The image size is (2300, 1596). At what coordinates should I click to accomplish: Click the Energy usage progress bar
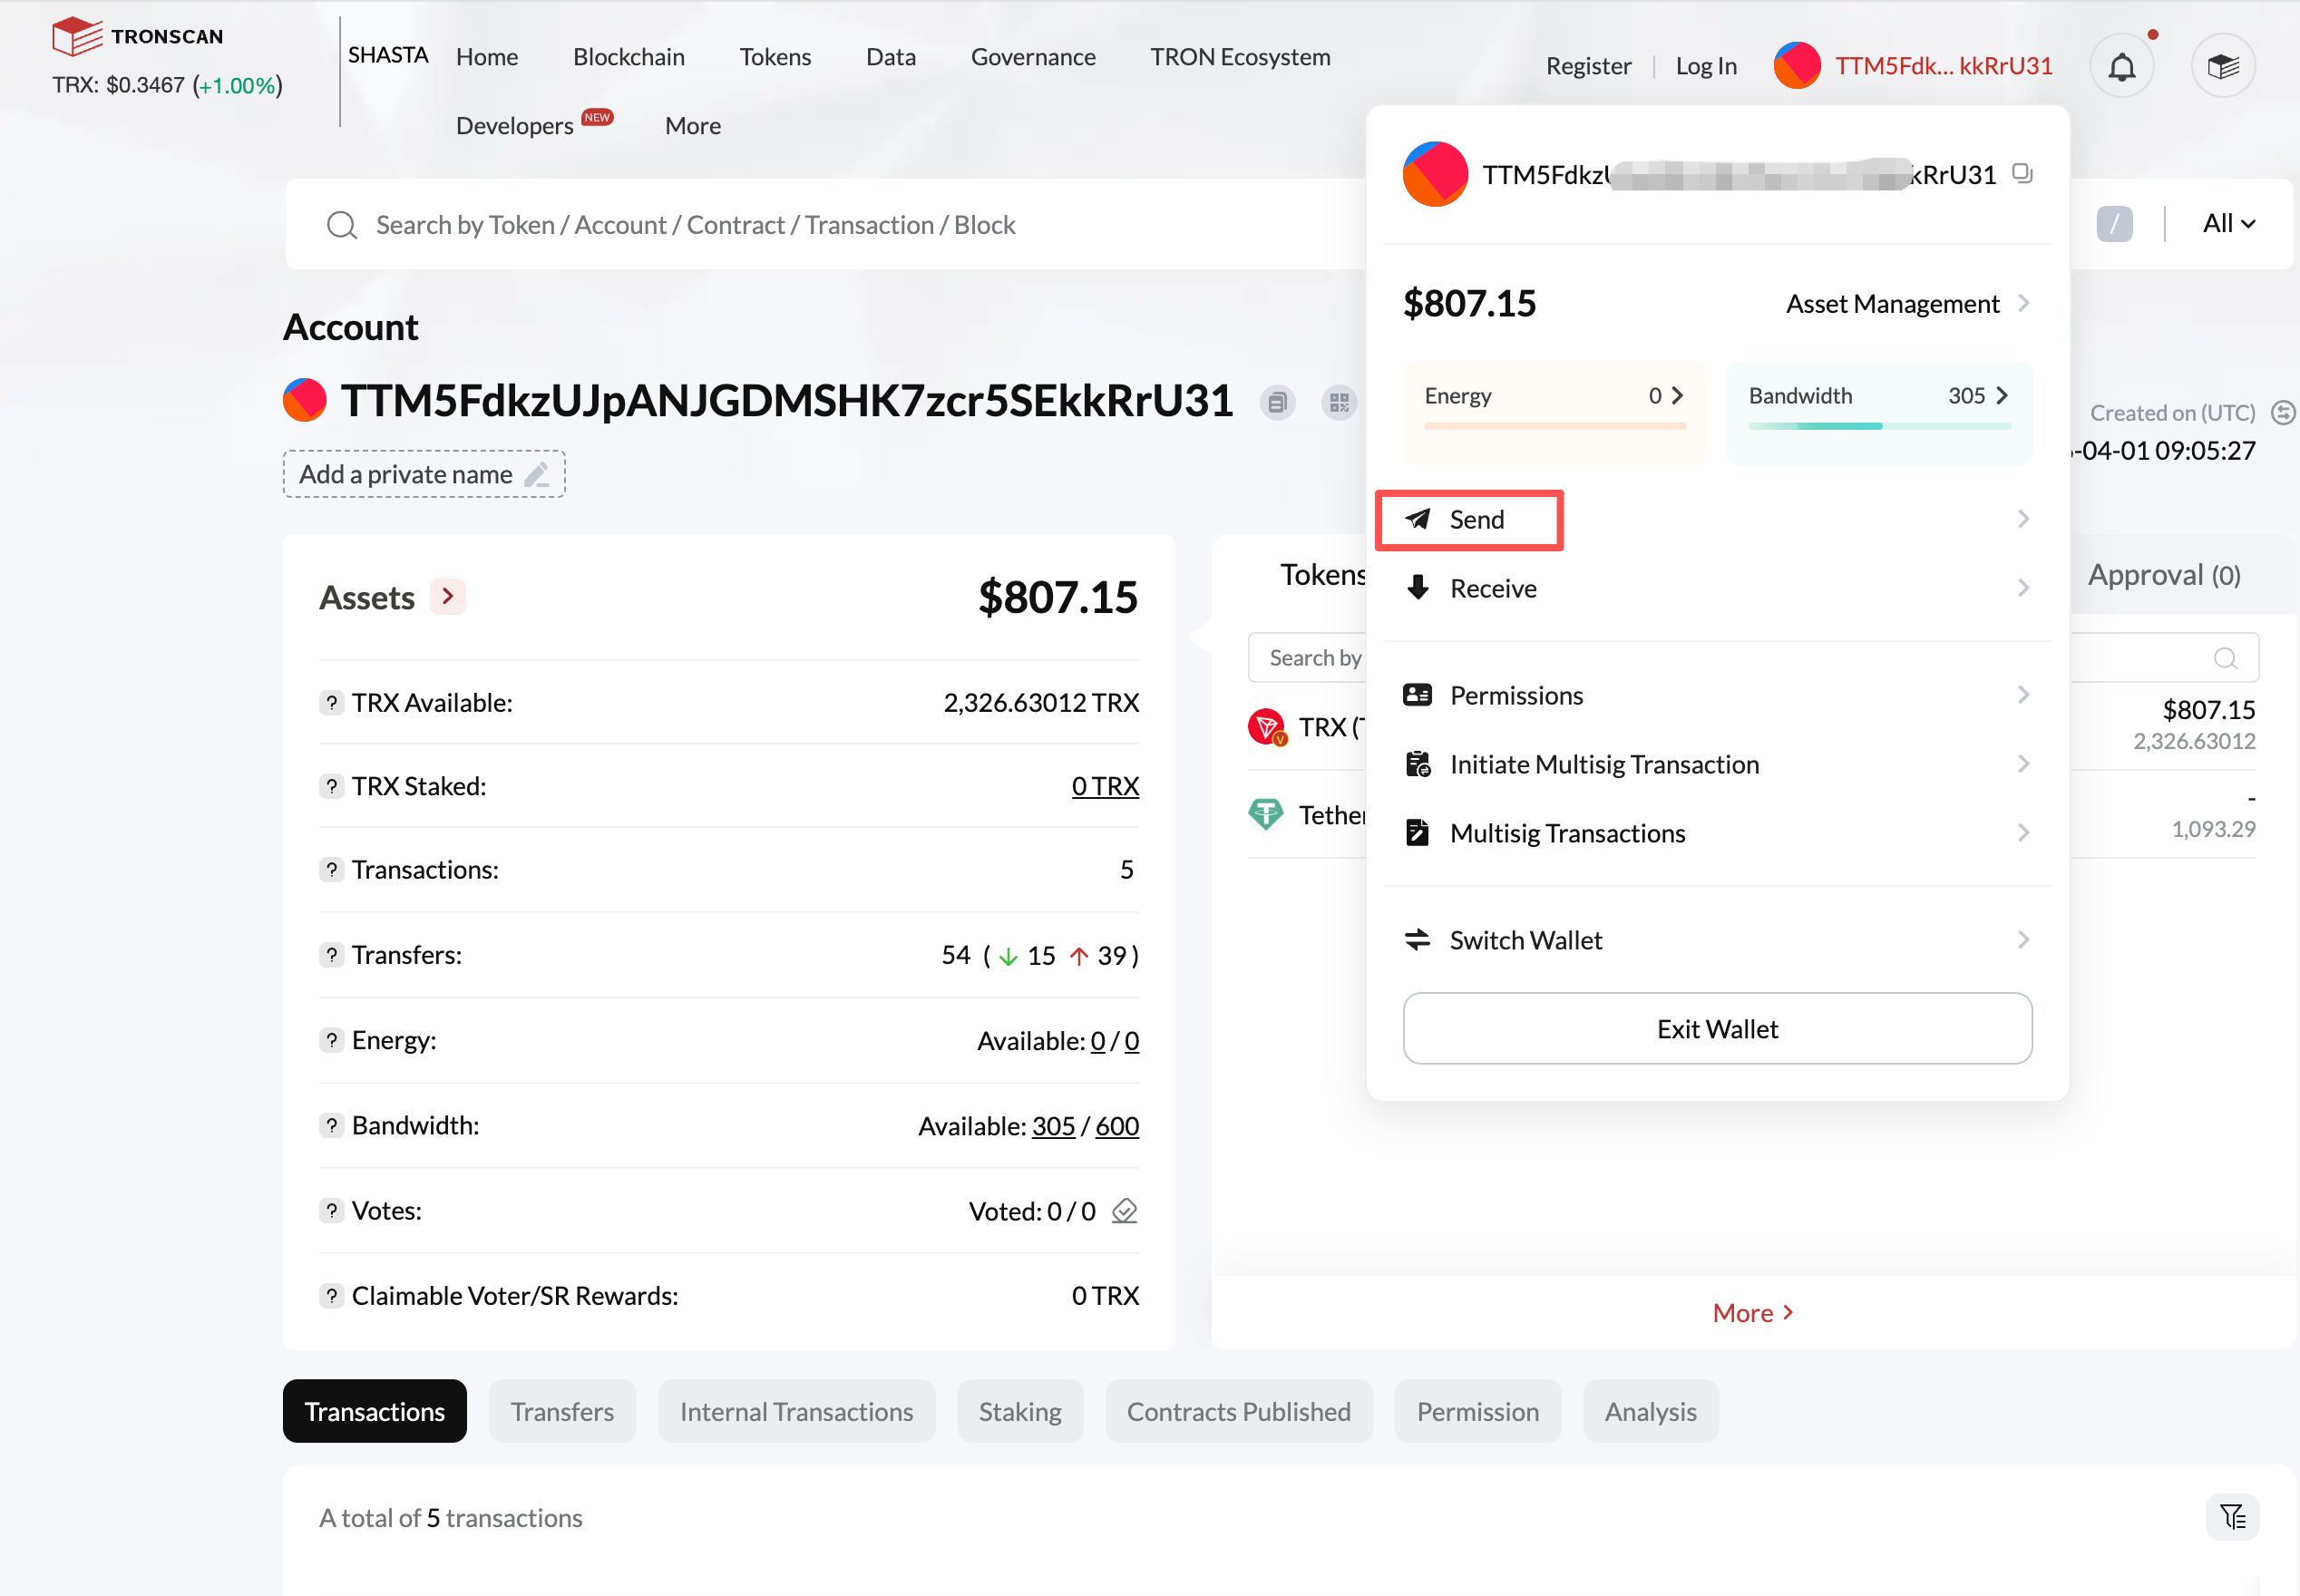(1555, 426)
